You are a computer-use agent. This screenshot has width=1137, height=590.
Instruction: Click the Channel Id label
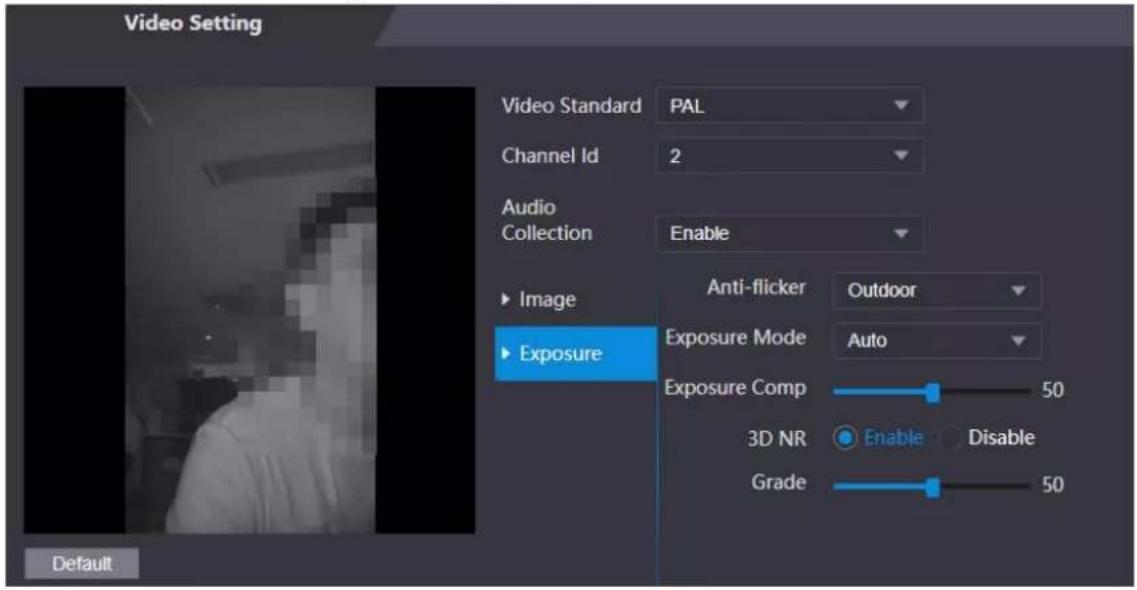(550, 156)
